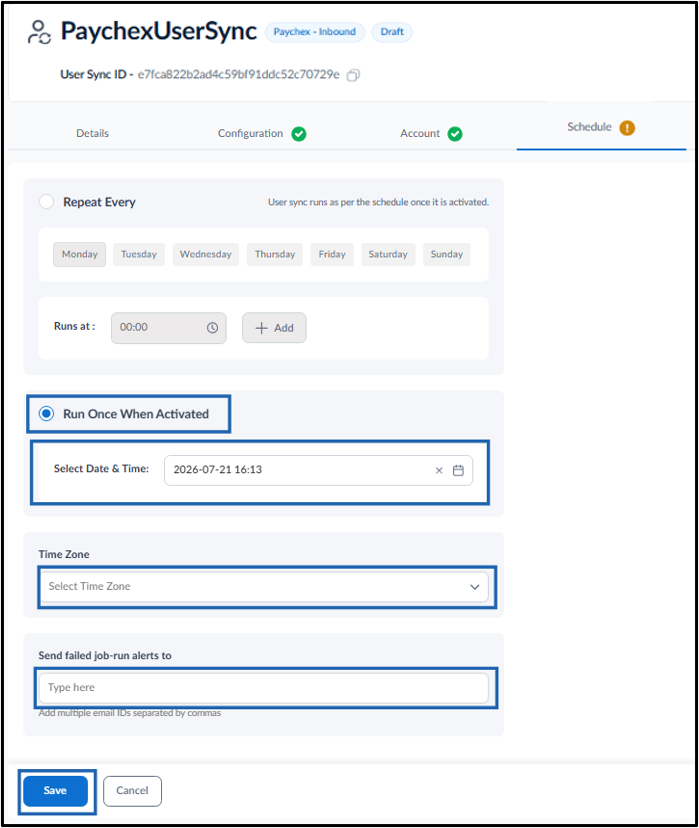Viewport: 699px width, 828px height.
Task: Click 'Add multiple email IDs separated by commas' hint
Action: tap(130, 713)
